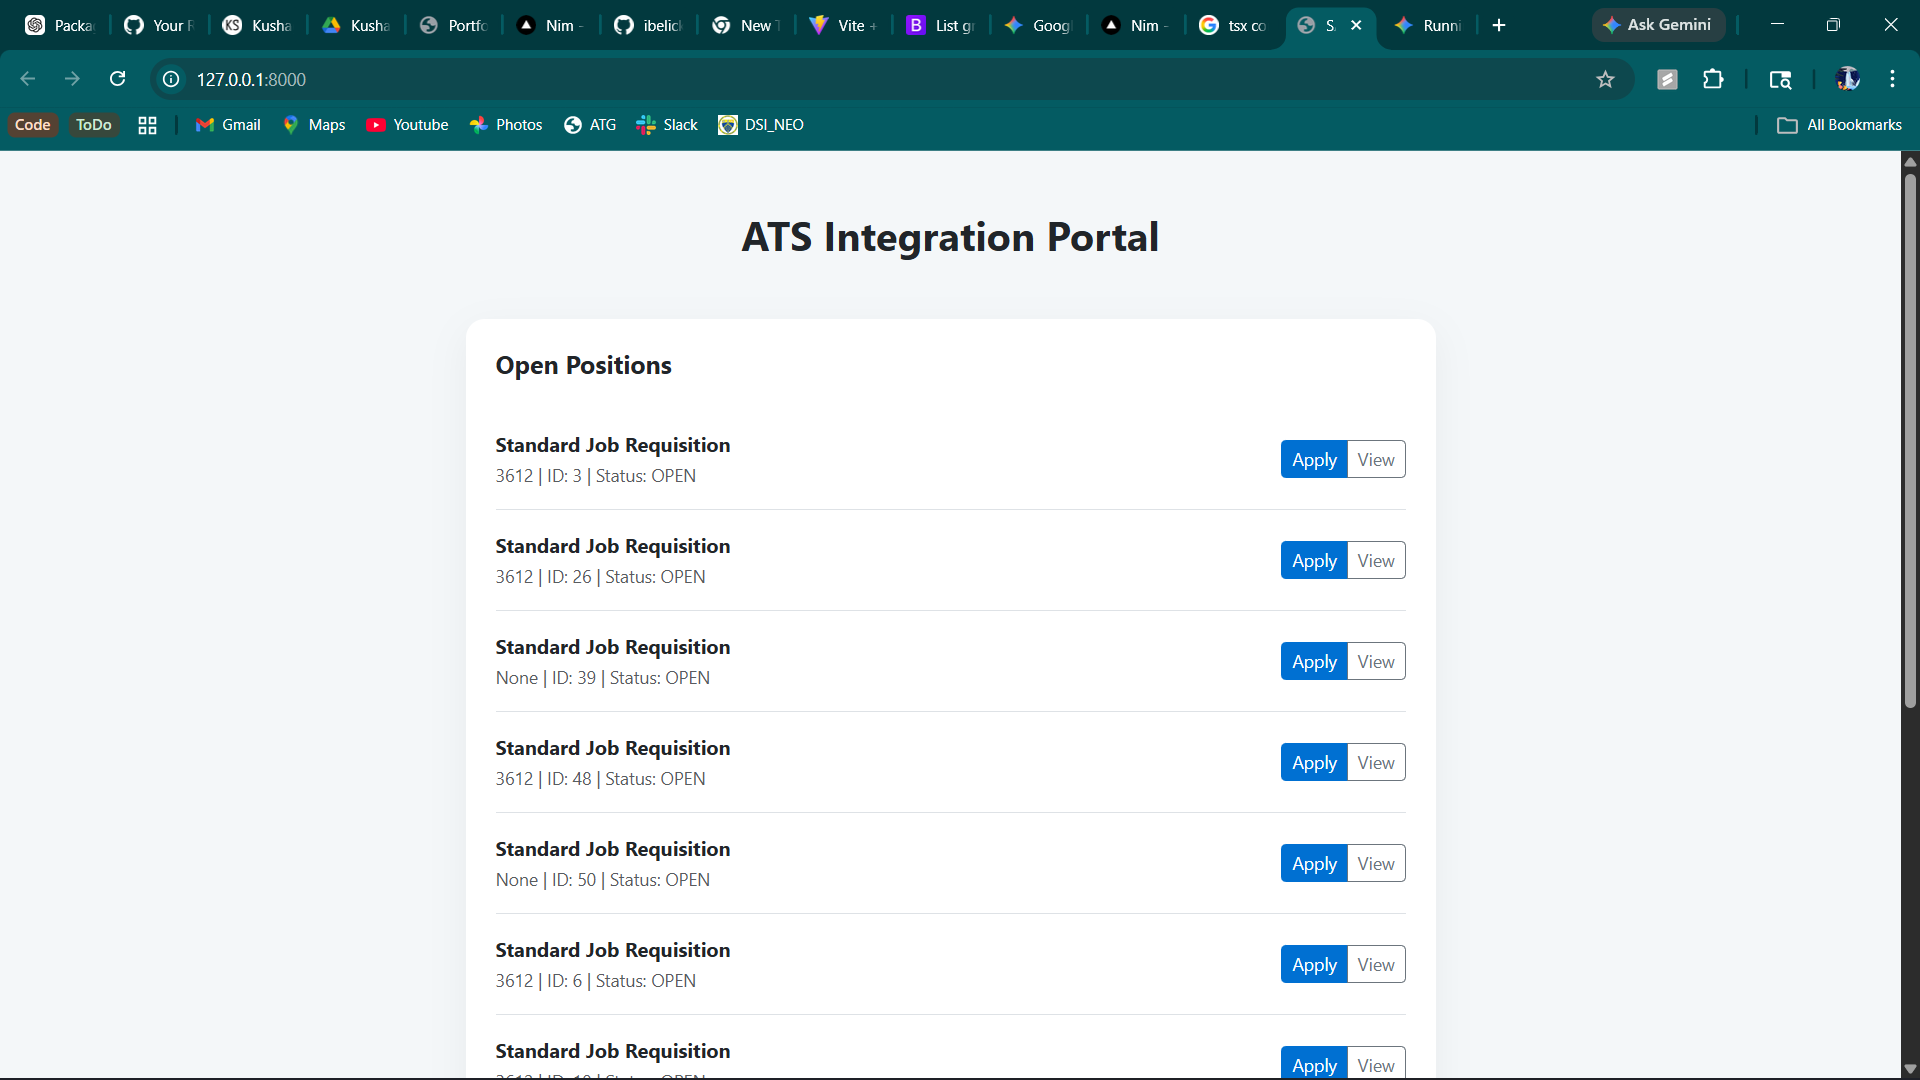1920x1080 pixels.
Task: Click the page vertical scrollbar down arrow
Action: click(1910, 1069)
